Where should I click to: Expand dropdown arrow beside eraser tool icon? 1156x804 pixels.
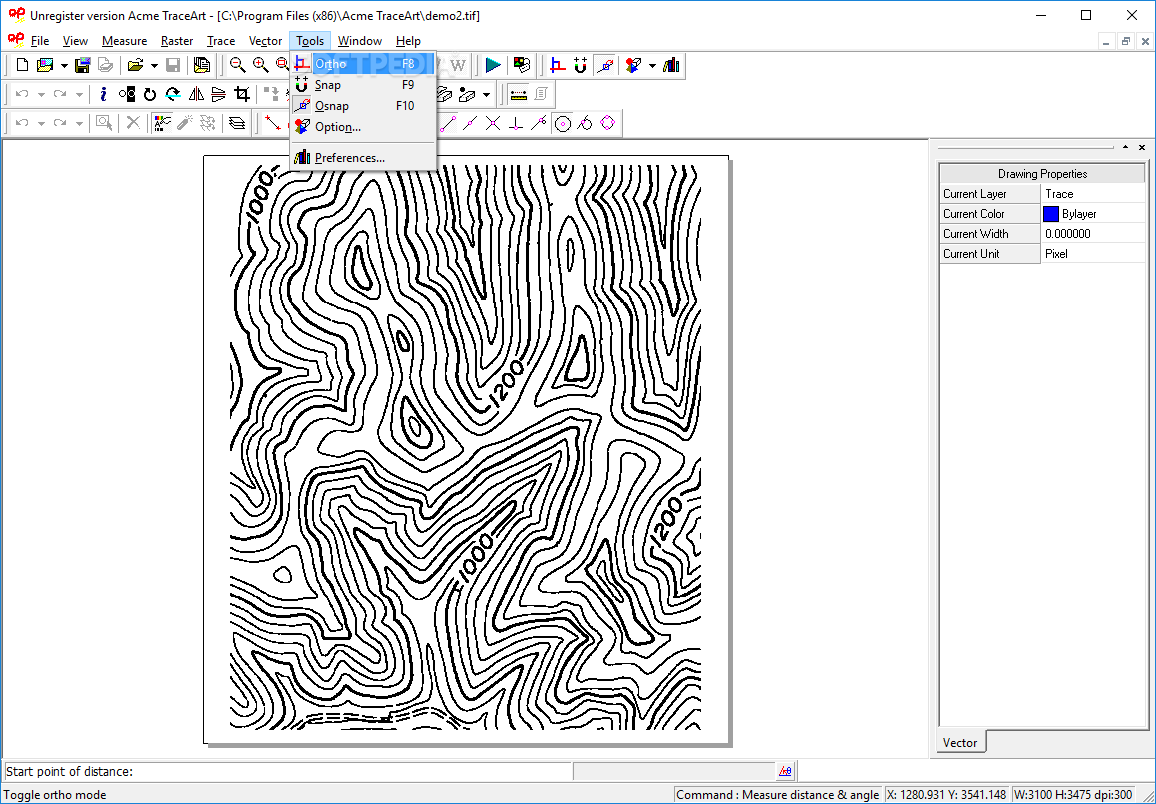tap(486, 94)
